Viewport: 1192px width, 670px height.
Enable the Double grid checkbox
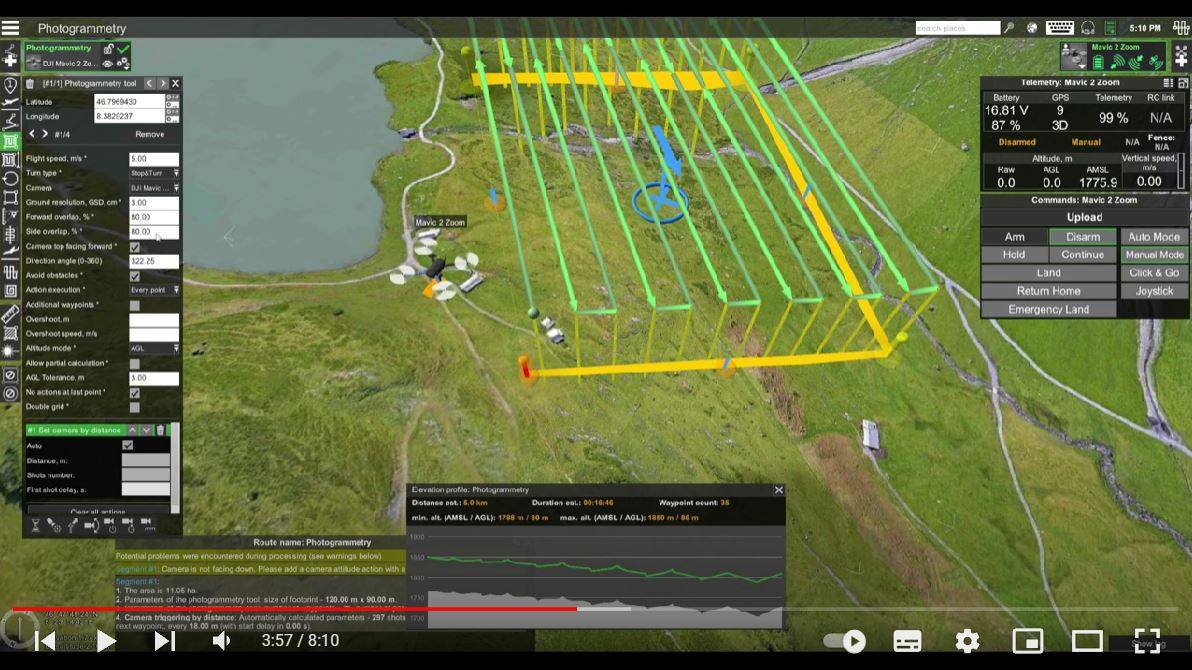coord(135,407)
